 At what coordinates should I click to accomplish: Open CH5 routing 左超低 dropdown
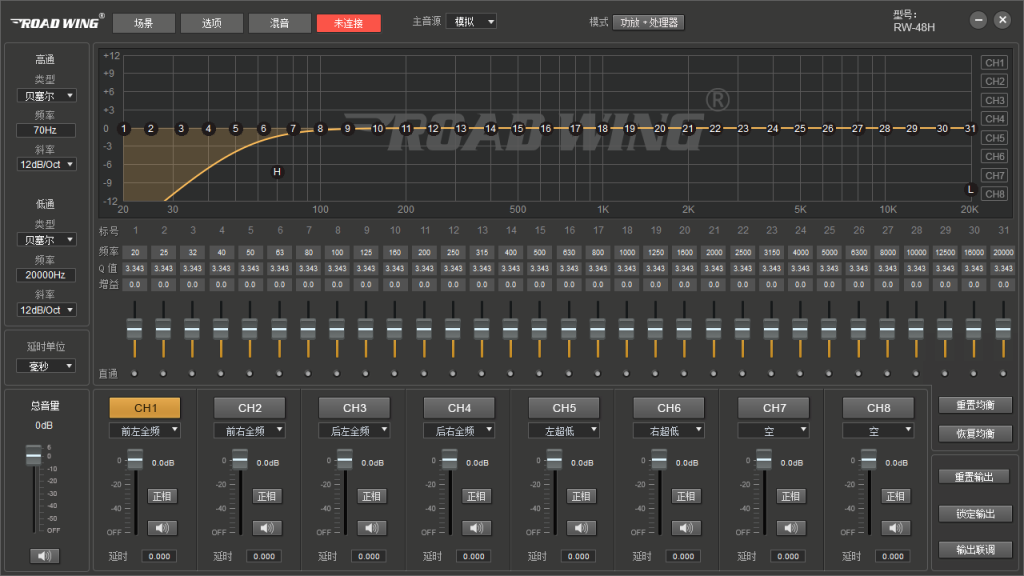pyautogui.click(x=564, y=430)
